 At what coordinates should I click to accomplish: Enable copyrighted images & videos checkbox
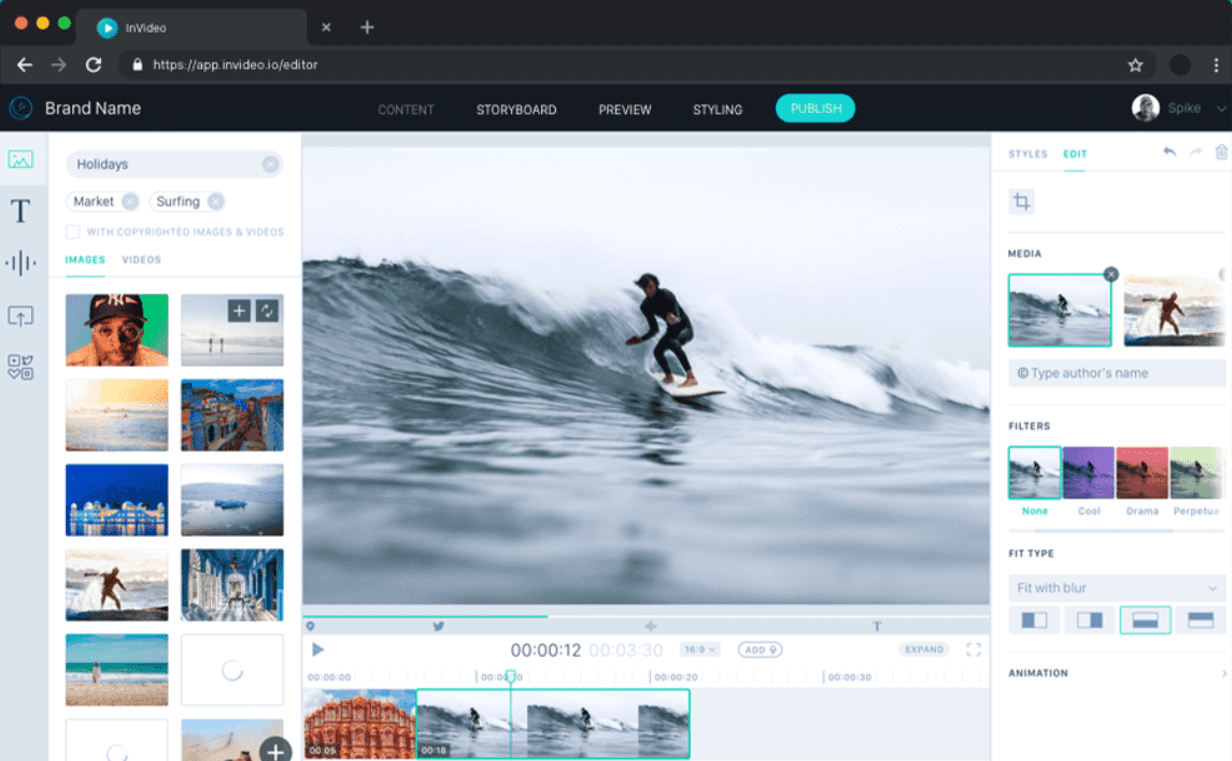click(73, 232)
